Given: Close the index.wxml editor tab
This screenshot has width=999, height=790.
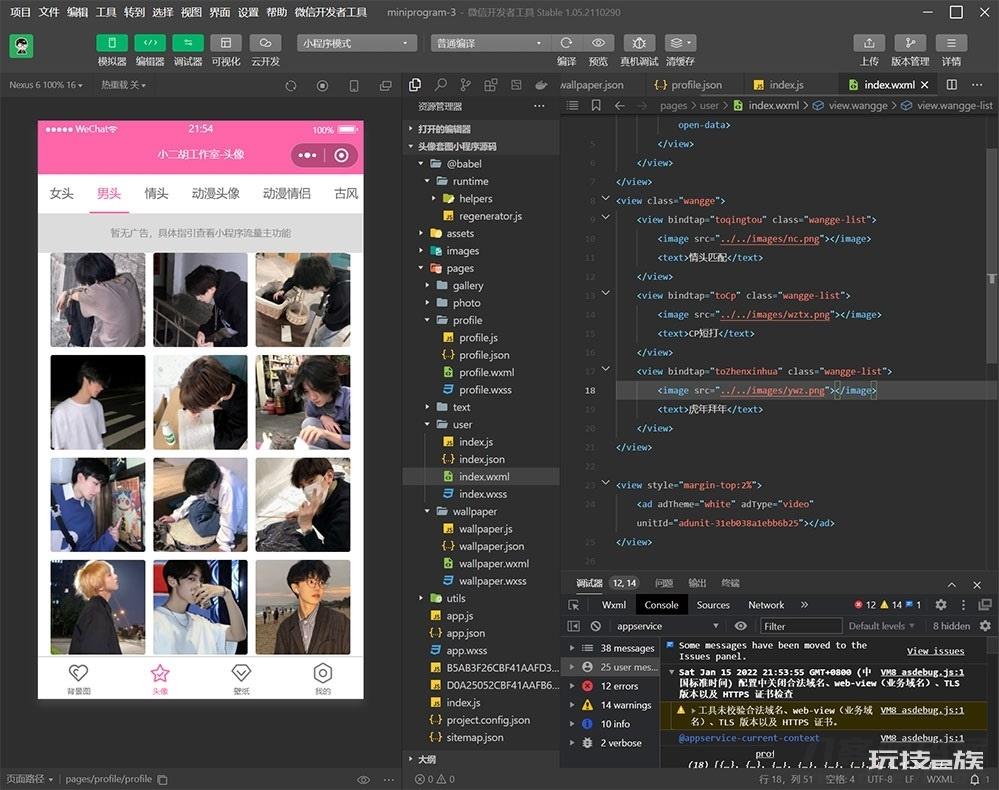Looking at the screenshot, I should (924, 85).
